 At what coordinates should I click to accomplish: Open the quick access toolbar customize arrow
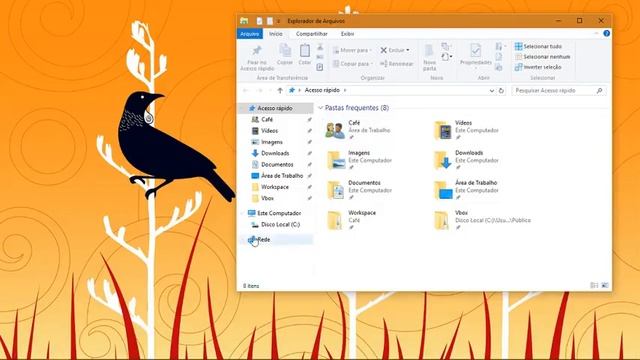coord(278,21)
